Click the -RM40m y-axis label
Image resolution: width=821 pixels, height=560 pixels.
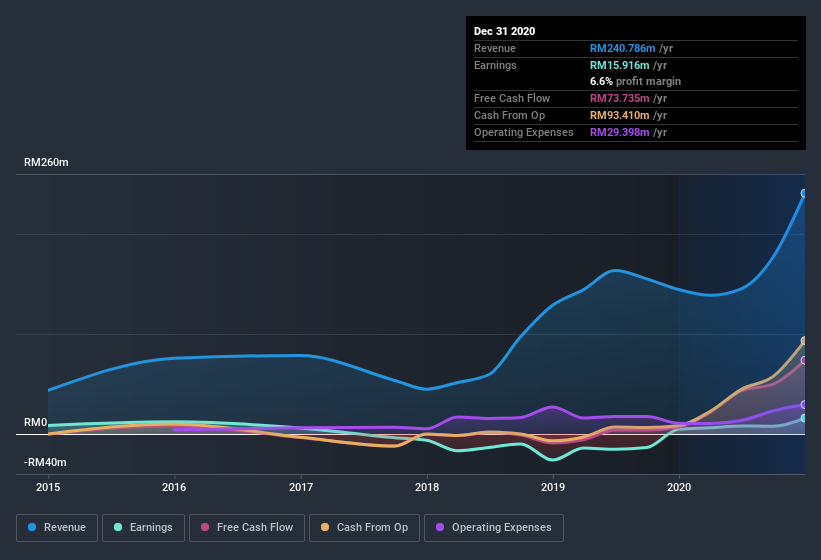(x=45, y=462)
